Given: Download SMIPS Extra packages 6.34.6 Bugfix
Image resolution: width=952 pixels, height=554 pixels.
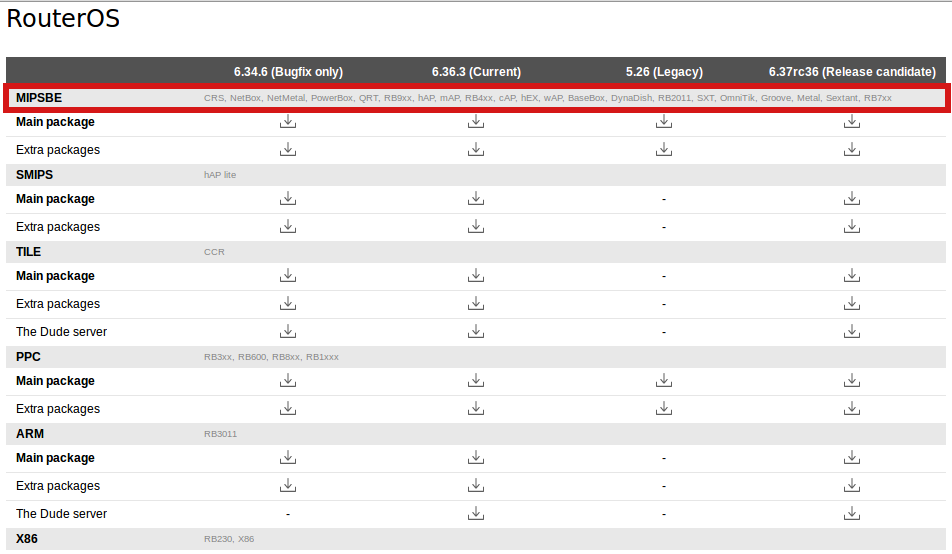Looking at the screenshot, I should point(288,227).
